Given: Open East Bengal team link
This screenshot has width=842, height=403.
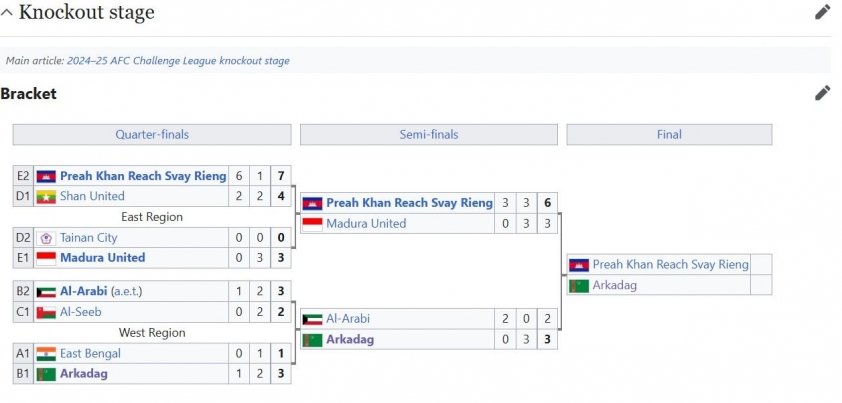Looking at the screenshot, I should (90, 354).
